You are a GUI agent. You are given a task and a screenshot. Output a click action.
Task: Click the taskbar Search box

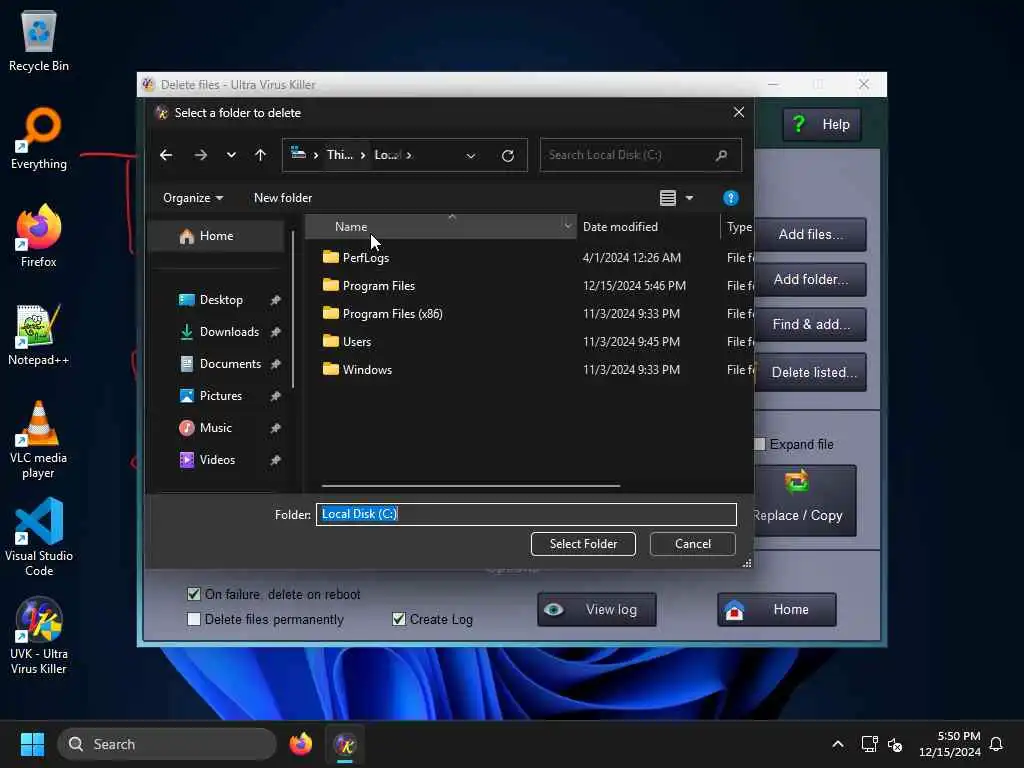point(167,744)
